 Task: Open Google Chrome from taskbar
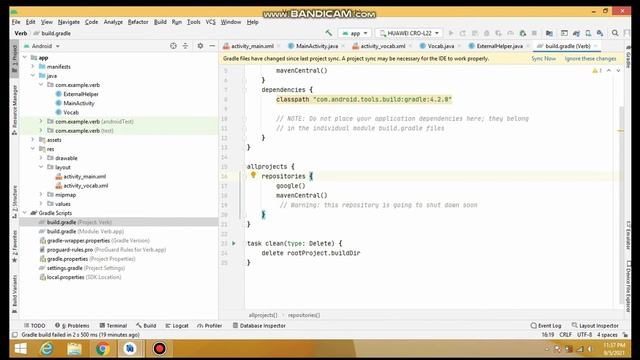[102, 349]
